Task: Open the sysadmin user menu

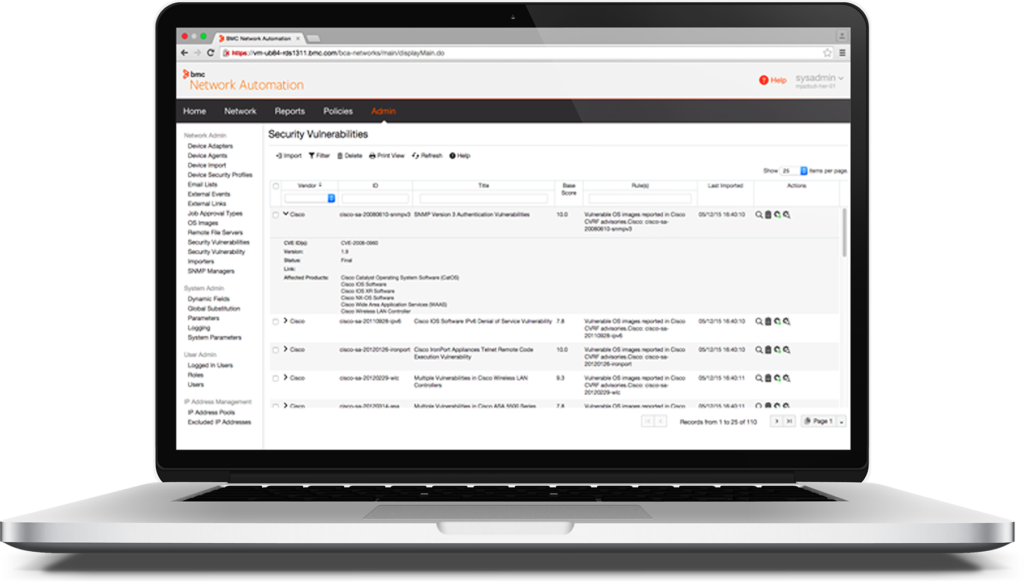Action: pos(820,78)
